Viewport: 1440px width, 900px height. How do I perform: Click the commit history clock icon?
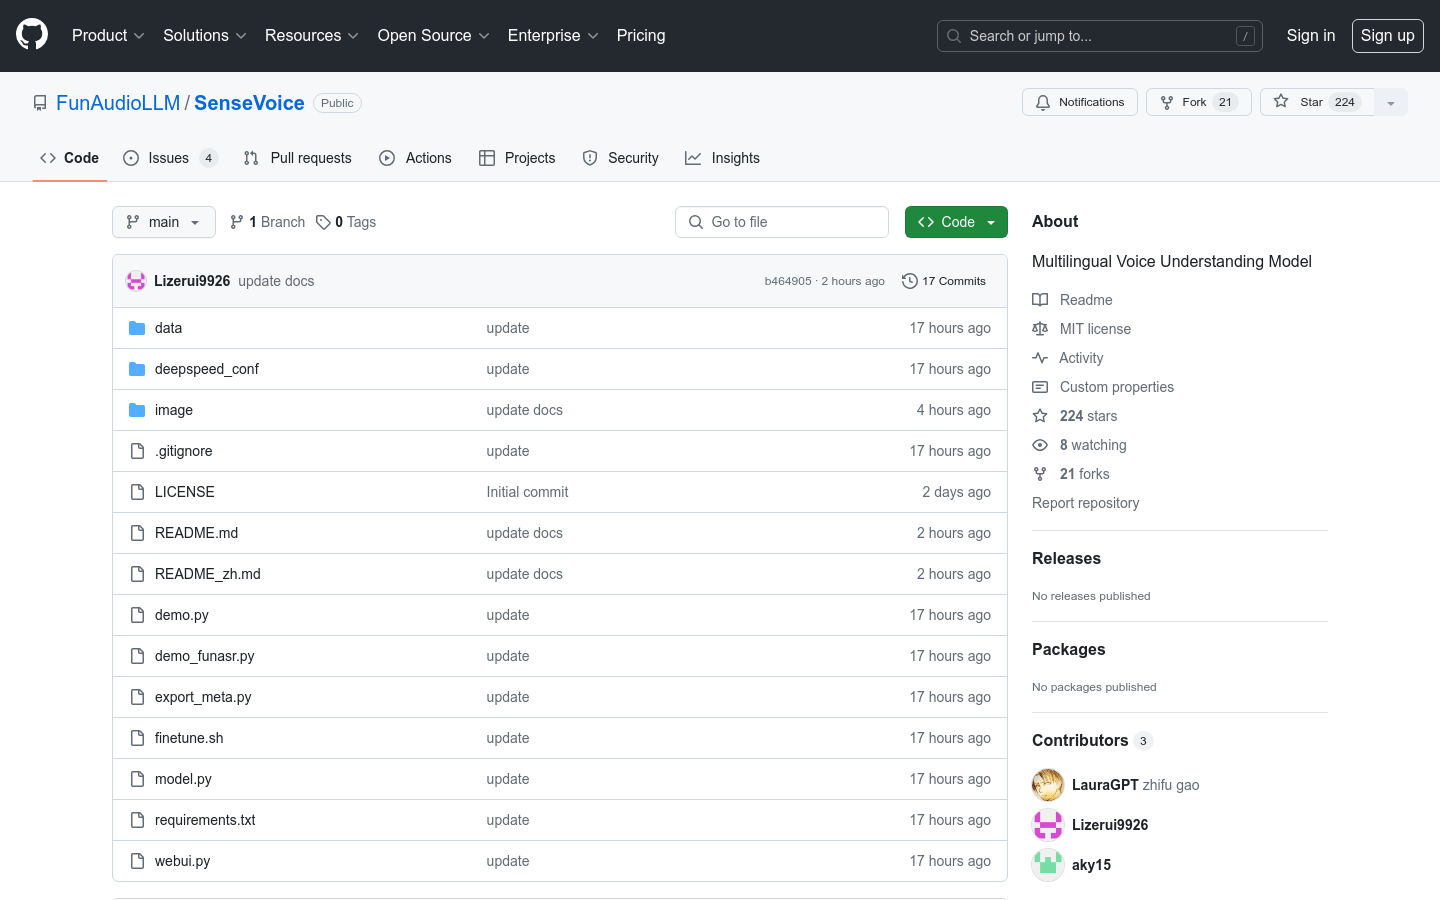click(x=909, y=281)
